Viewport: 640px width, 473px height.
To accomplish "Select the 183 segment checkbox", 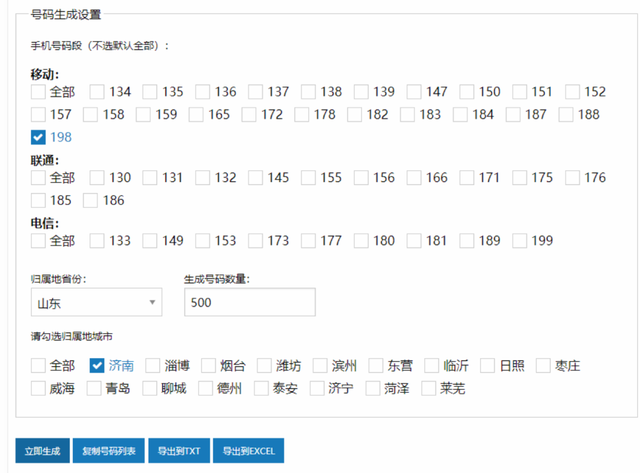I will tap(407, 115).
